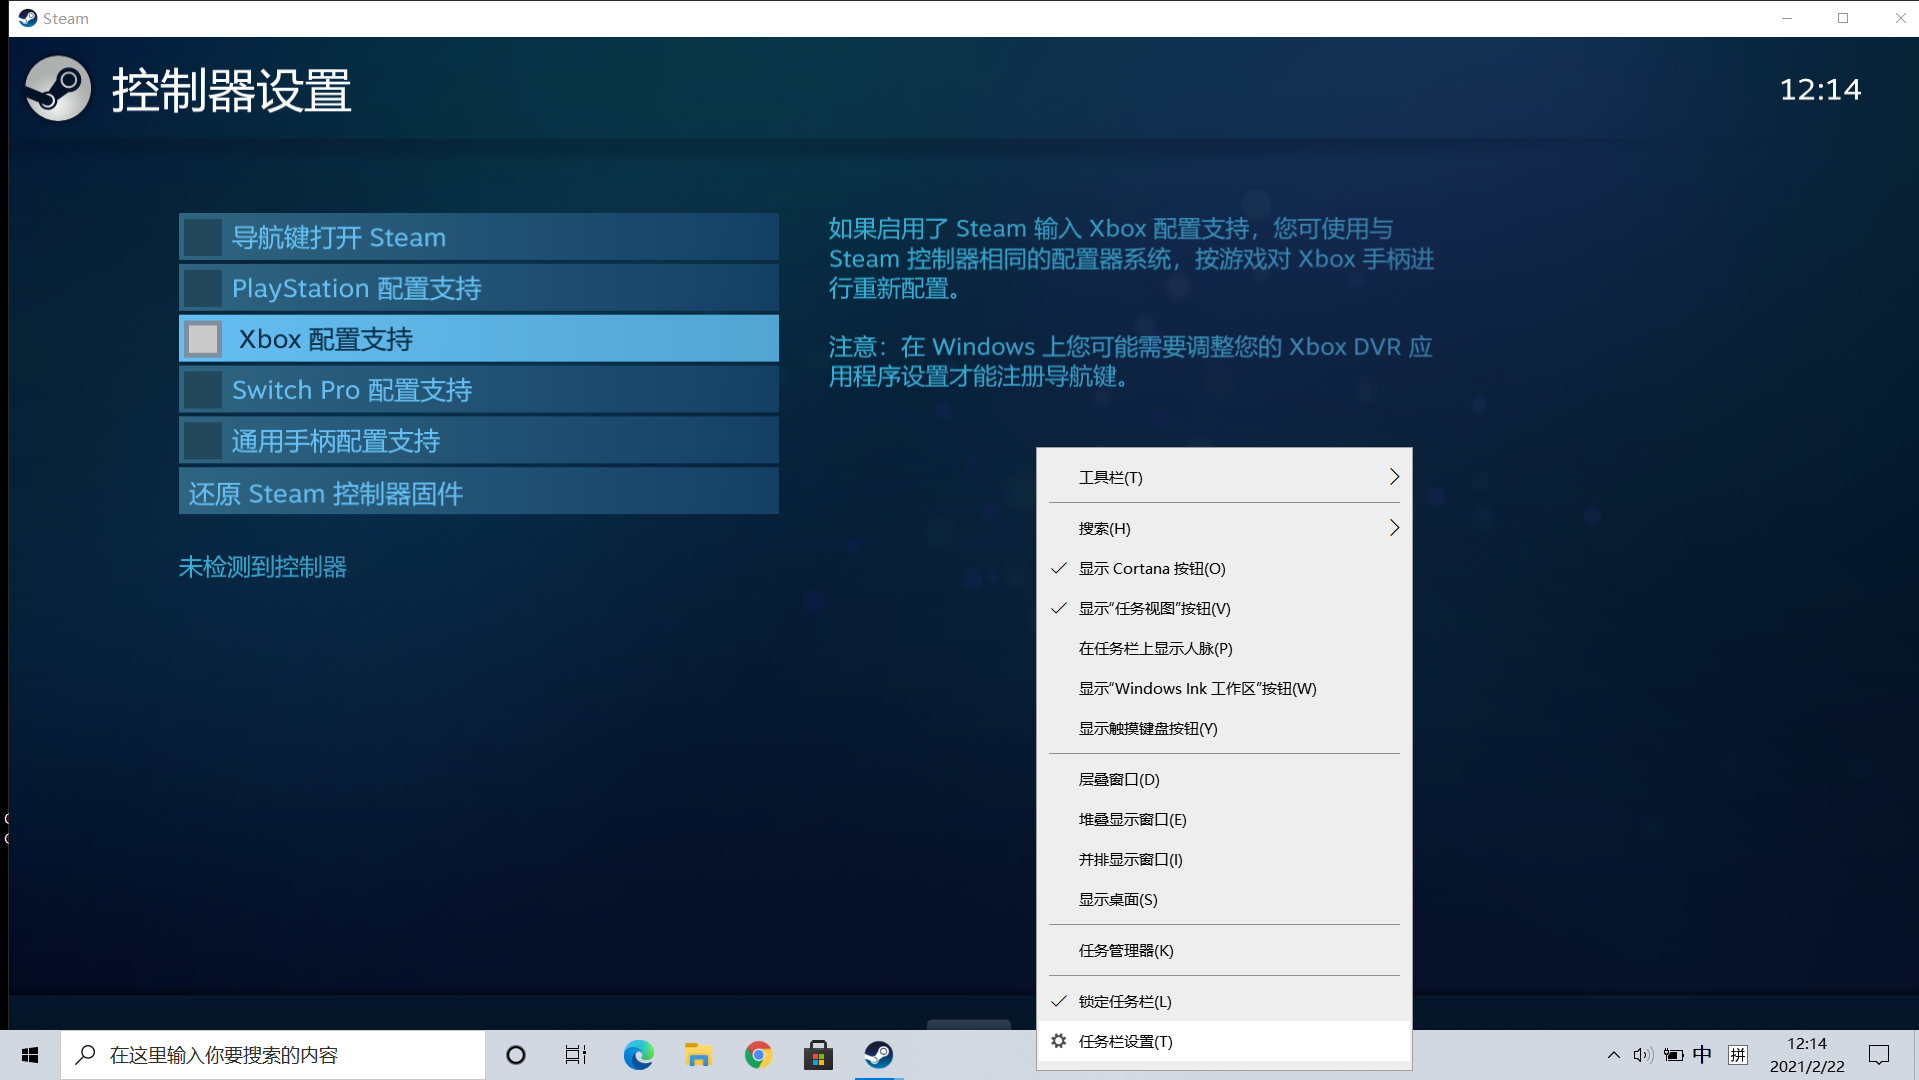Screen dimensions: 1919x1080
Task: Open 任务栏设置(T) menu entry
Action: click(x=1126, y=1041)
